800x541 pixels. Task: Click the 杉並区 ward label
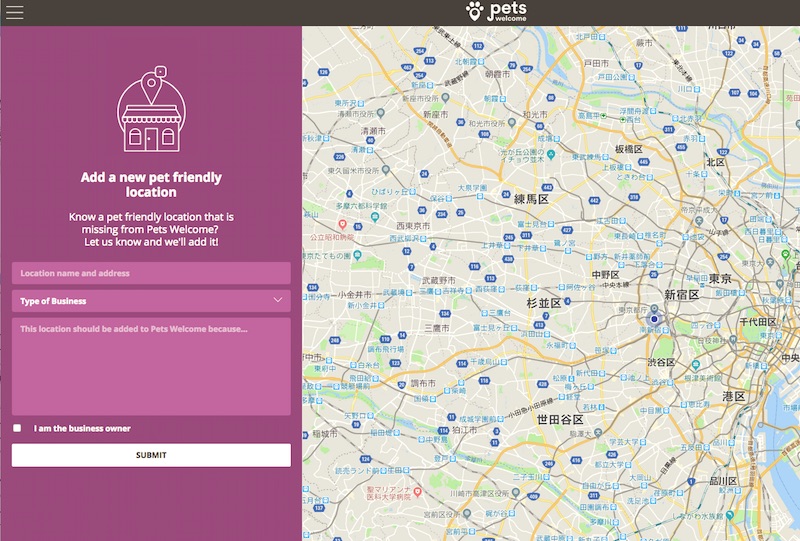[x=545, y=301]
